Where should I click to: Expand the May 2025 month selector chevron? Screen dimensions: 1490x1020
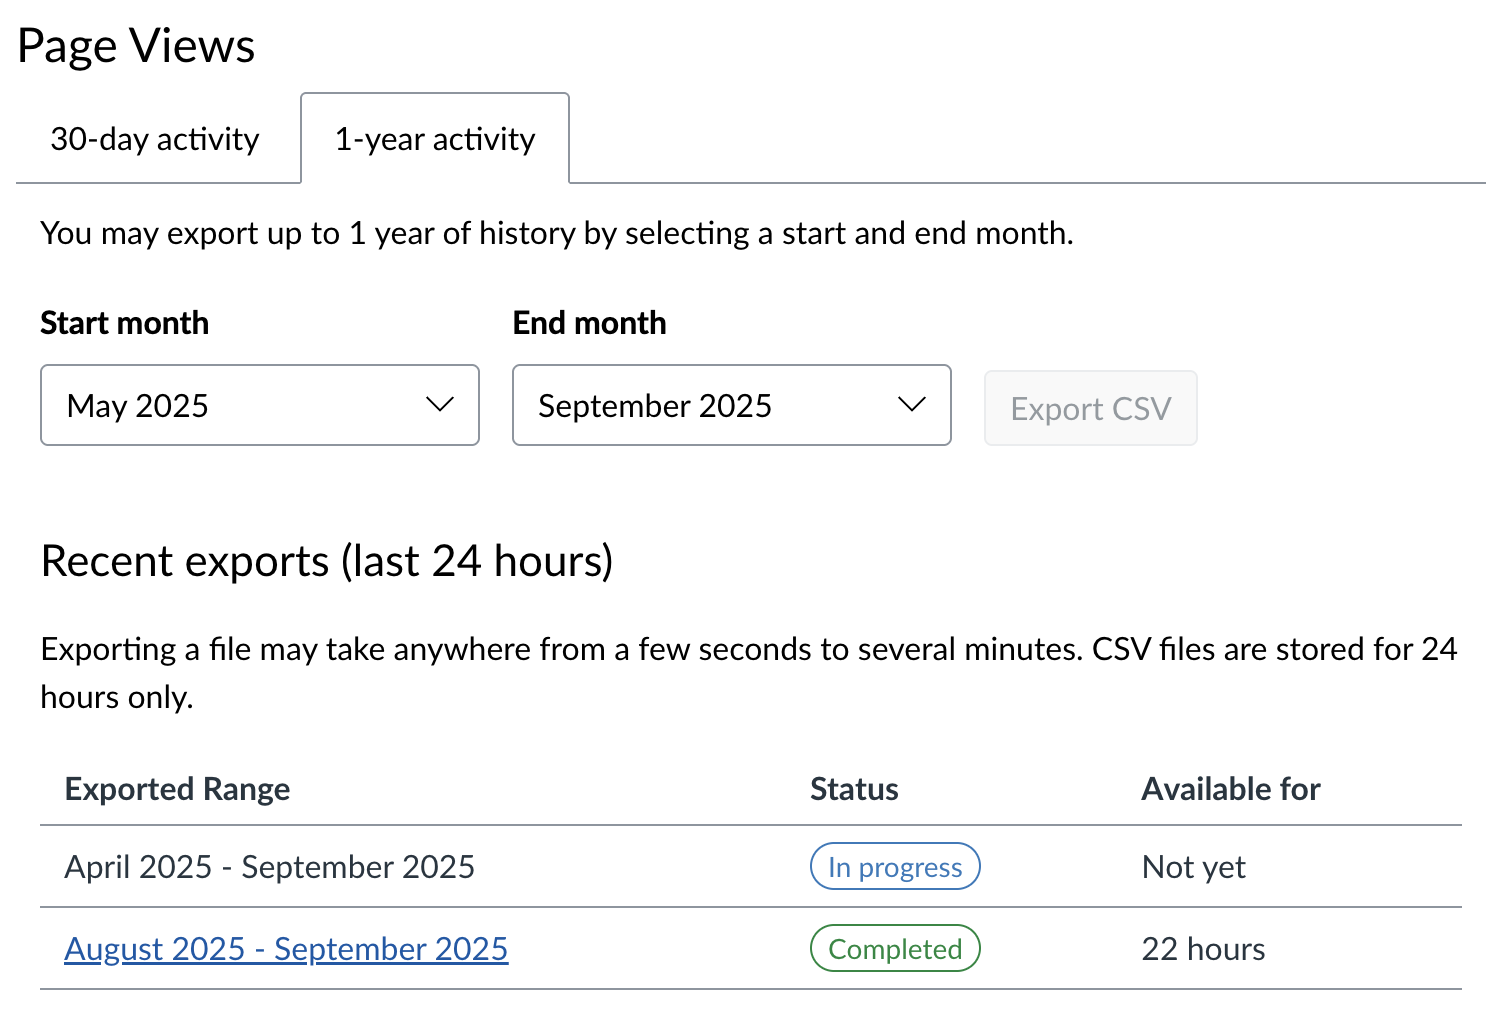(438, 405)
